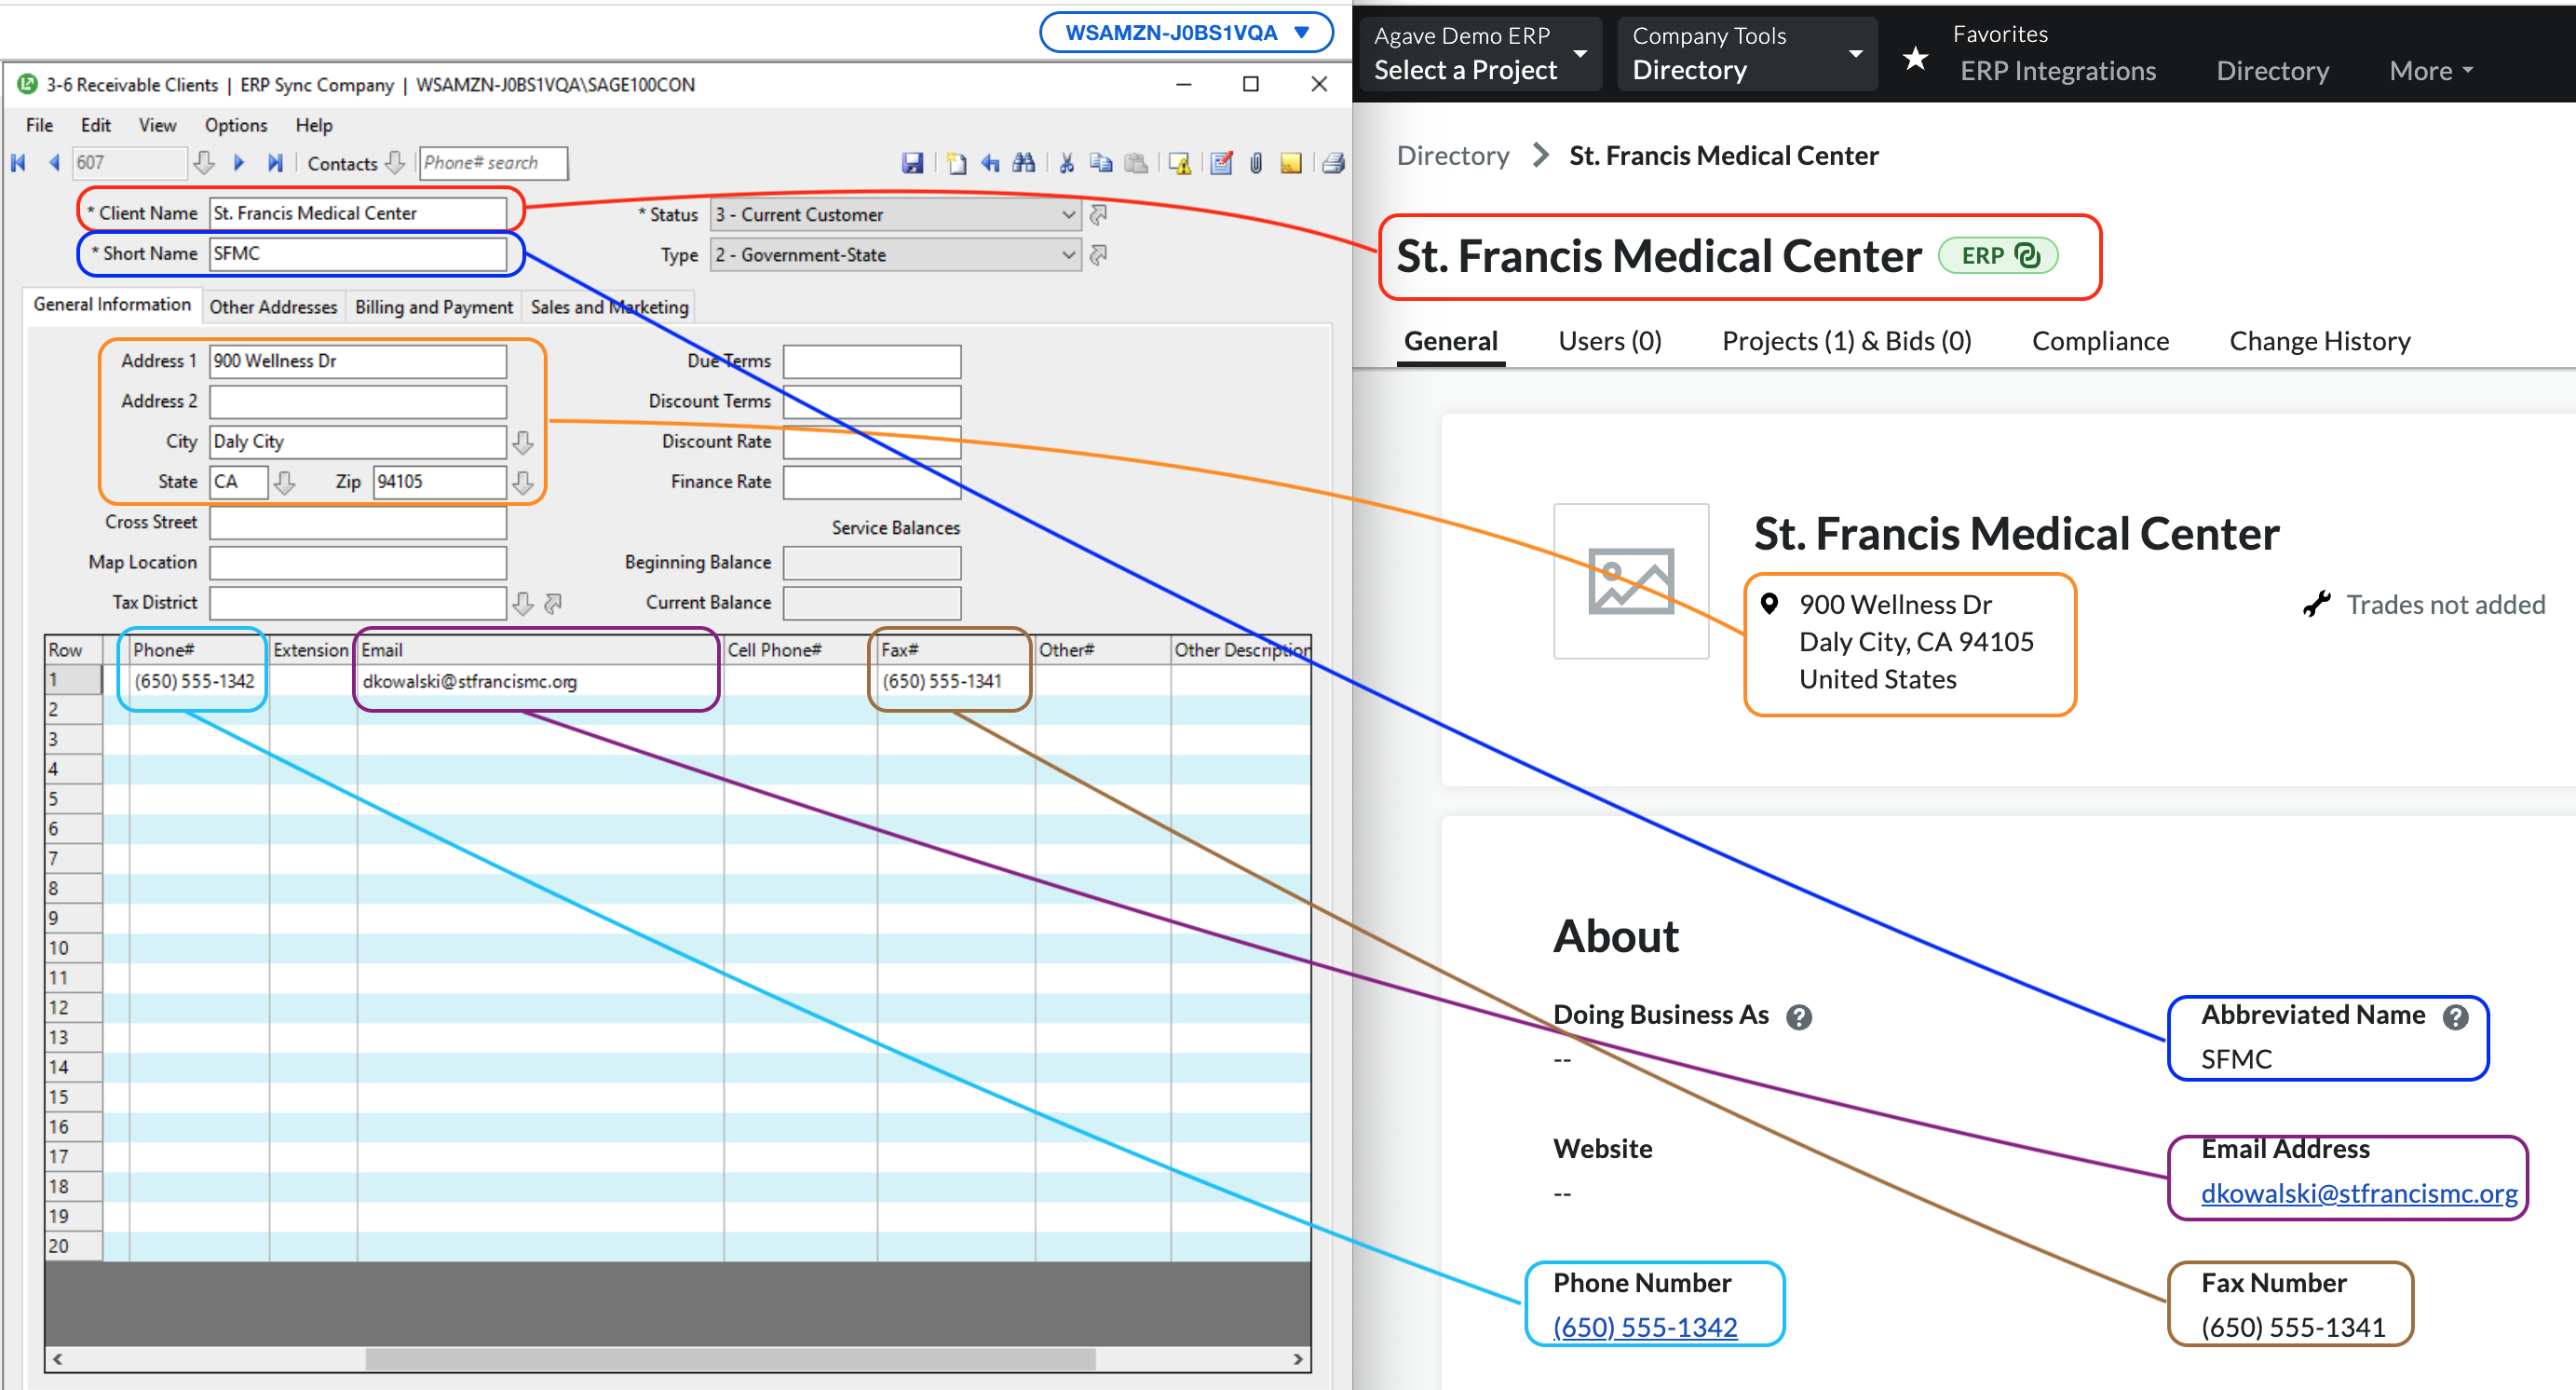Click the Save floppy disk toolbar icon

click(911, 163)
